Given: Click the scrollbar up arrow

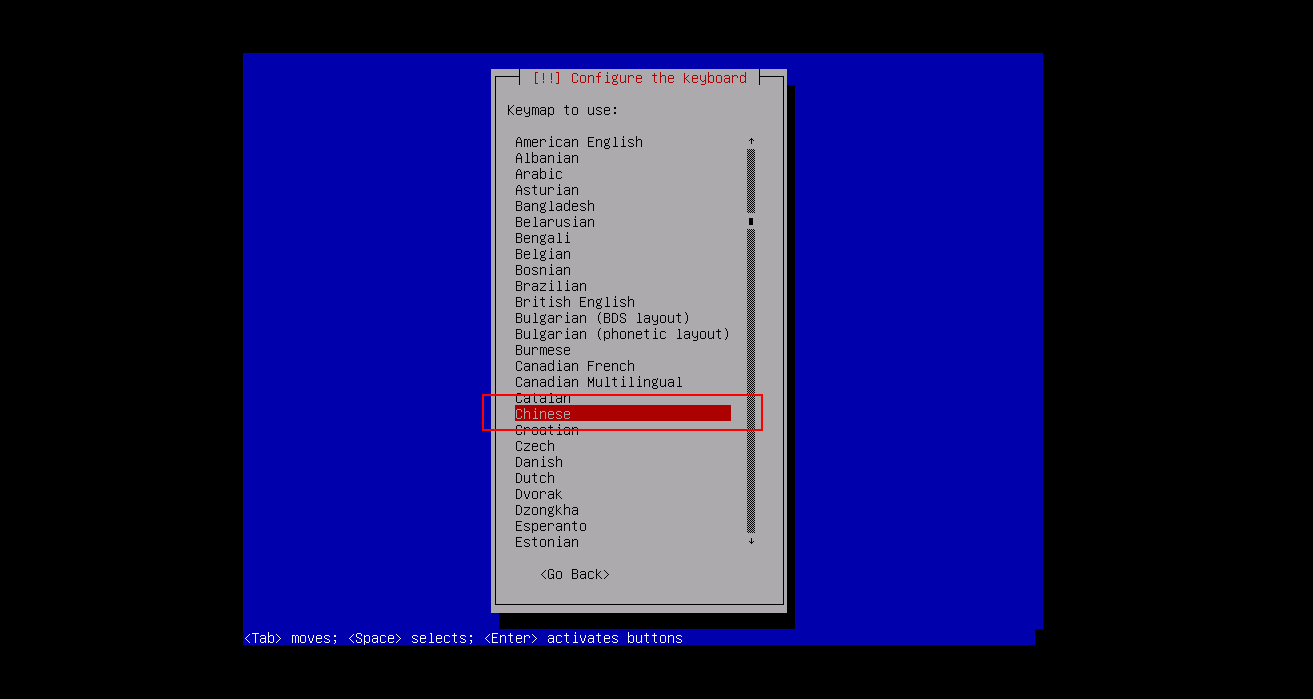Looking at the screenshot, I should point(751,142).
